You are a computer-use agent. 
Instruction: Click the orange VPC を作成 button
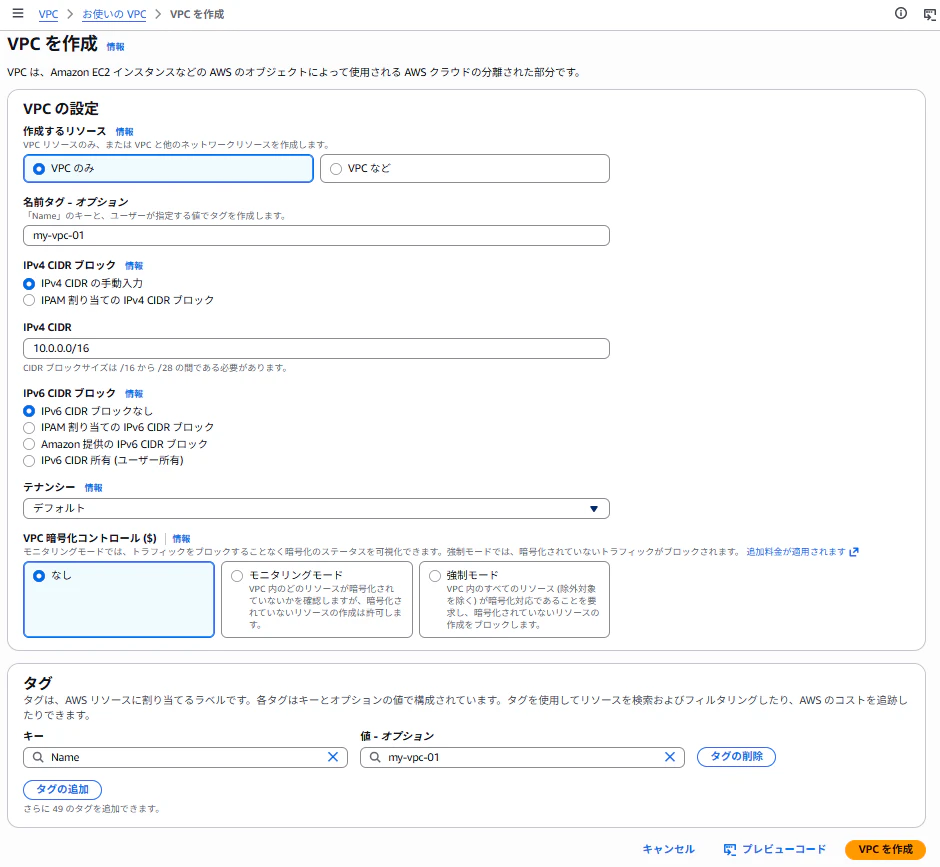point(885,850)
